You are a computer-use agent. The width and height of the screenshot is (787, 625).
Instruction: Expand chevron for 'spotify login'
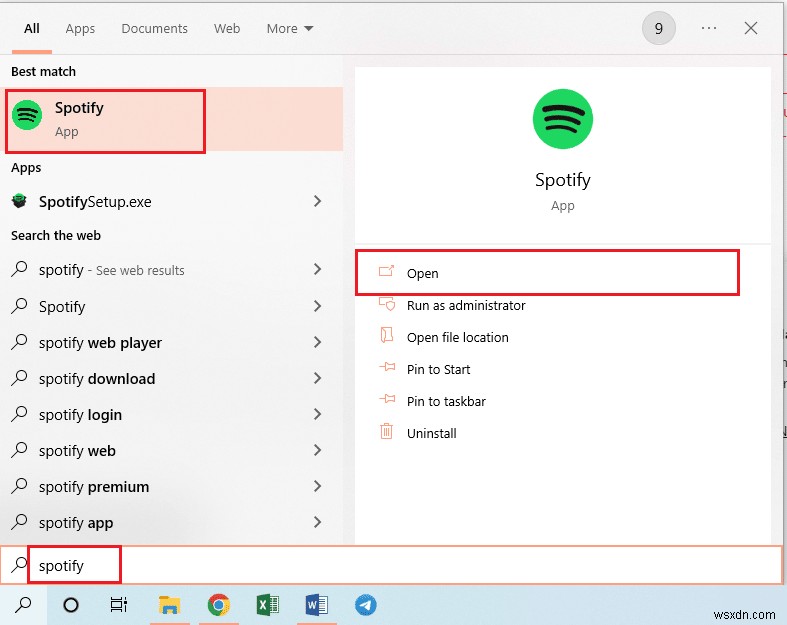point(317,414)
